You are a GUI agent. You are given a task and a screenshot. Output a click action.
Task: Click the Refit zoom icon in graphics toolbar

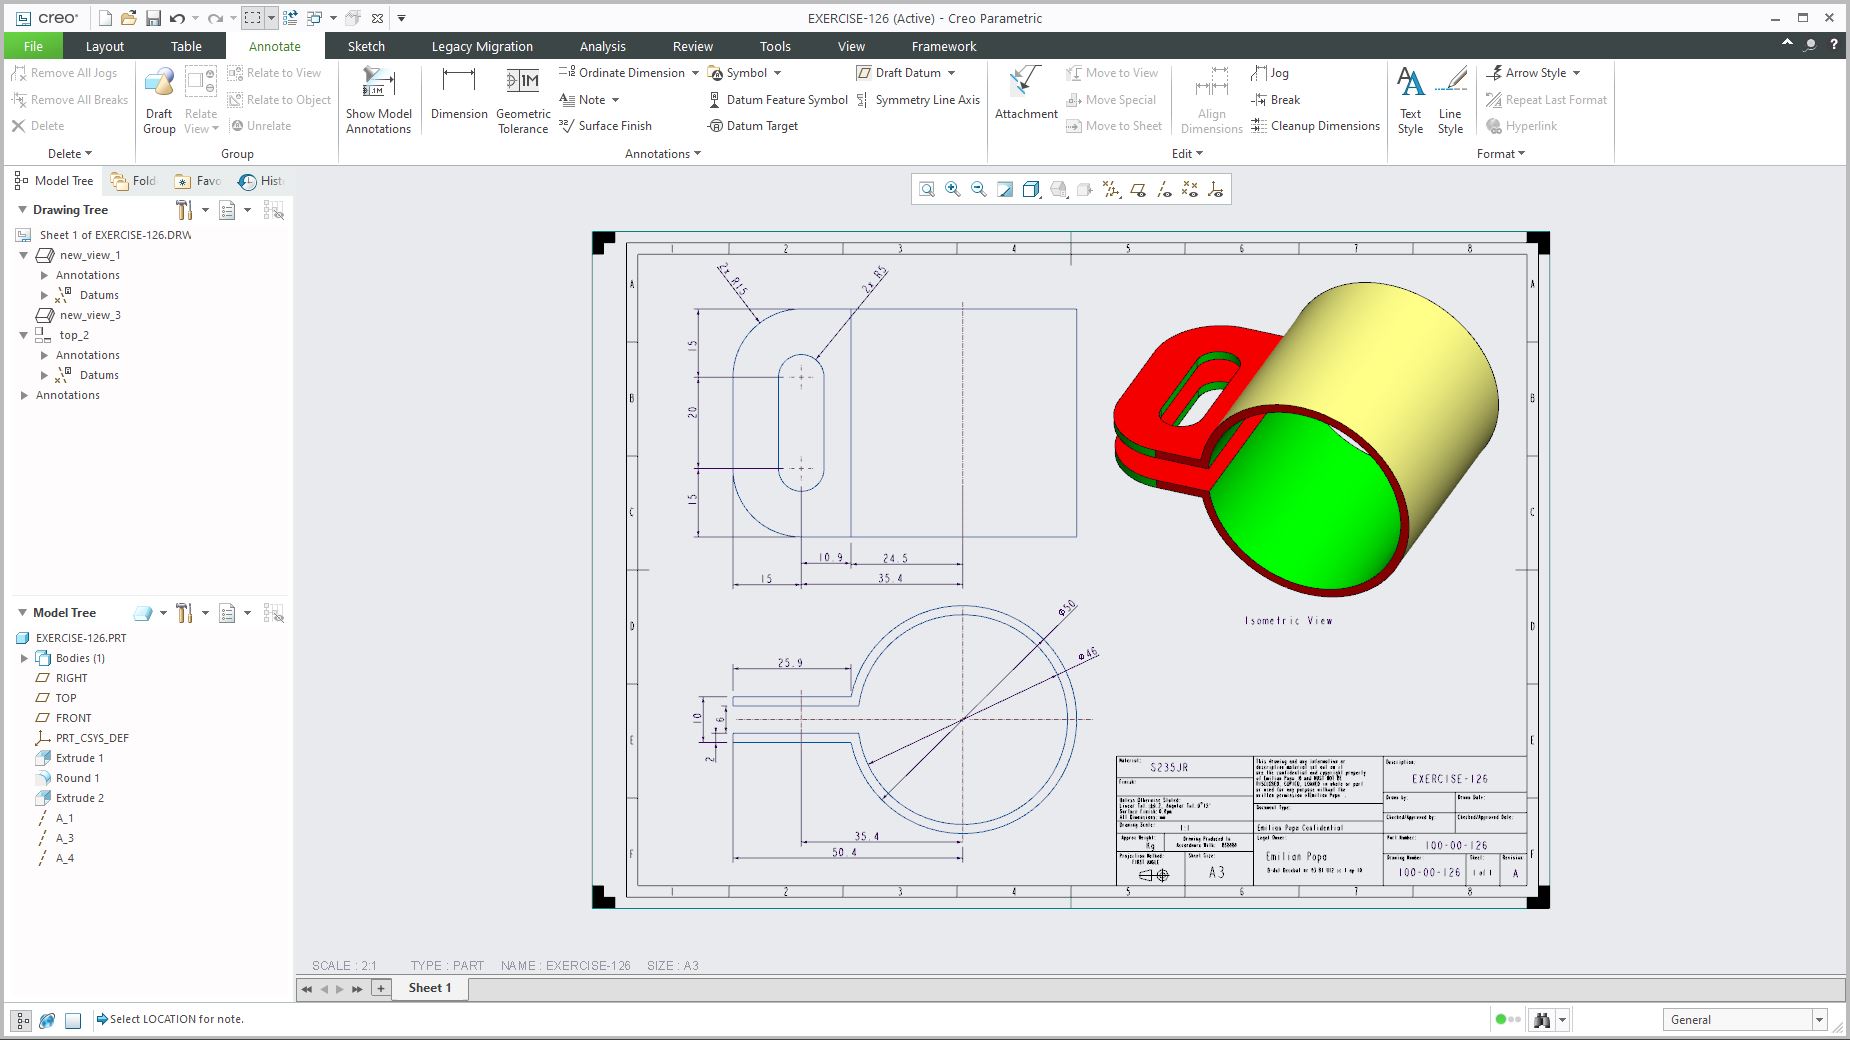[927, 189]
